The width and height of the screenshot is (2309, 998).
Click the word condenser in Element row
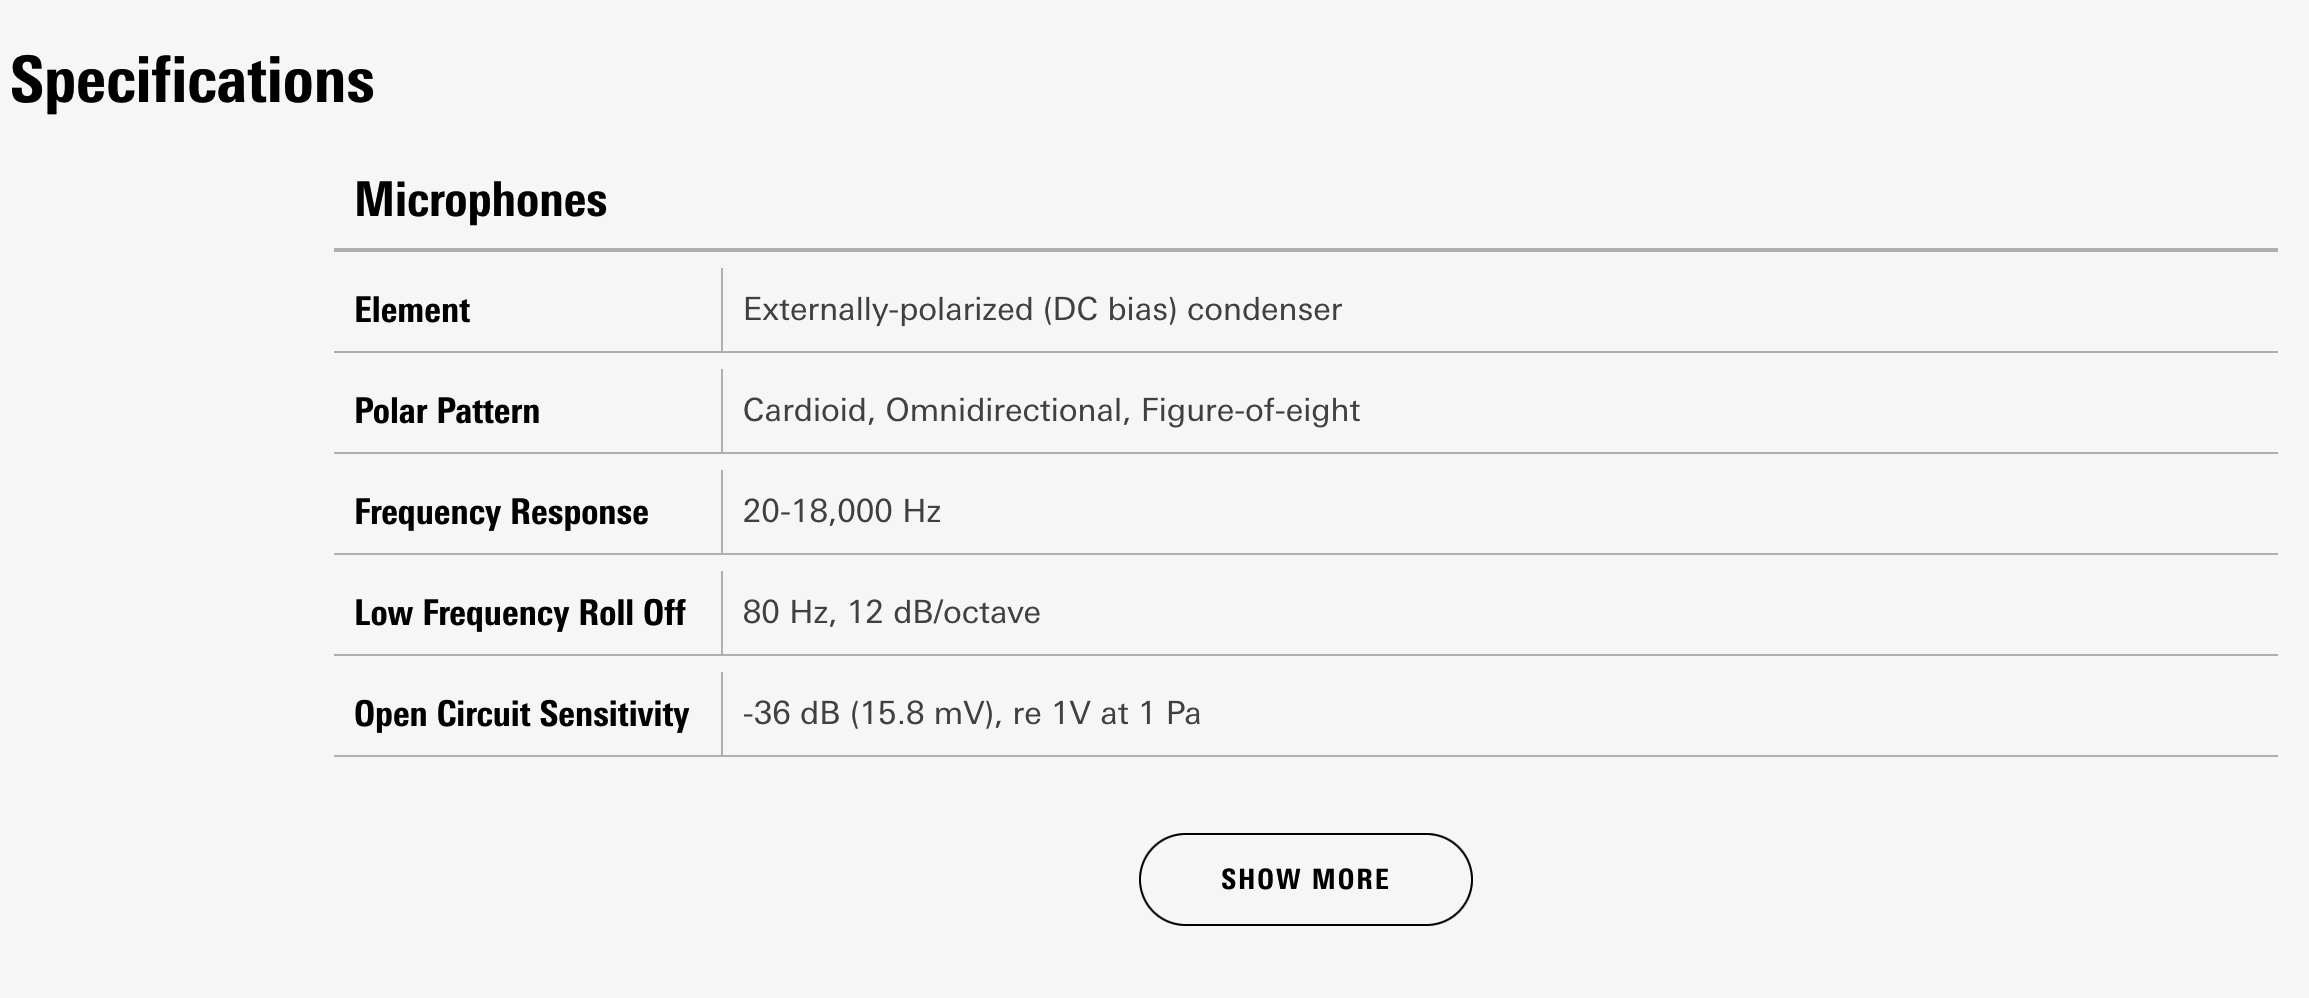1264,310
